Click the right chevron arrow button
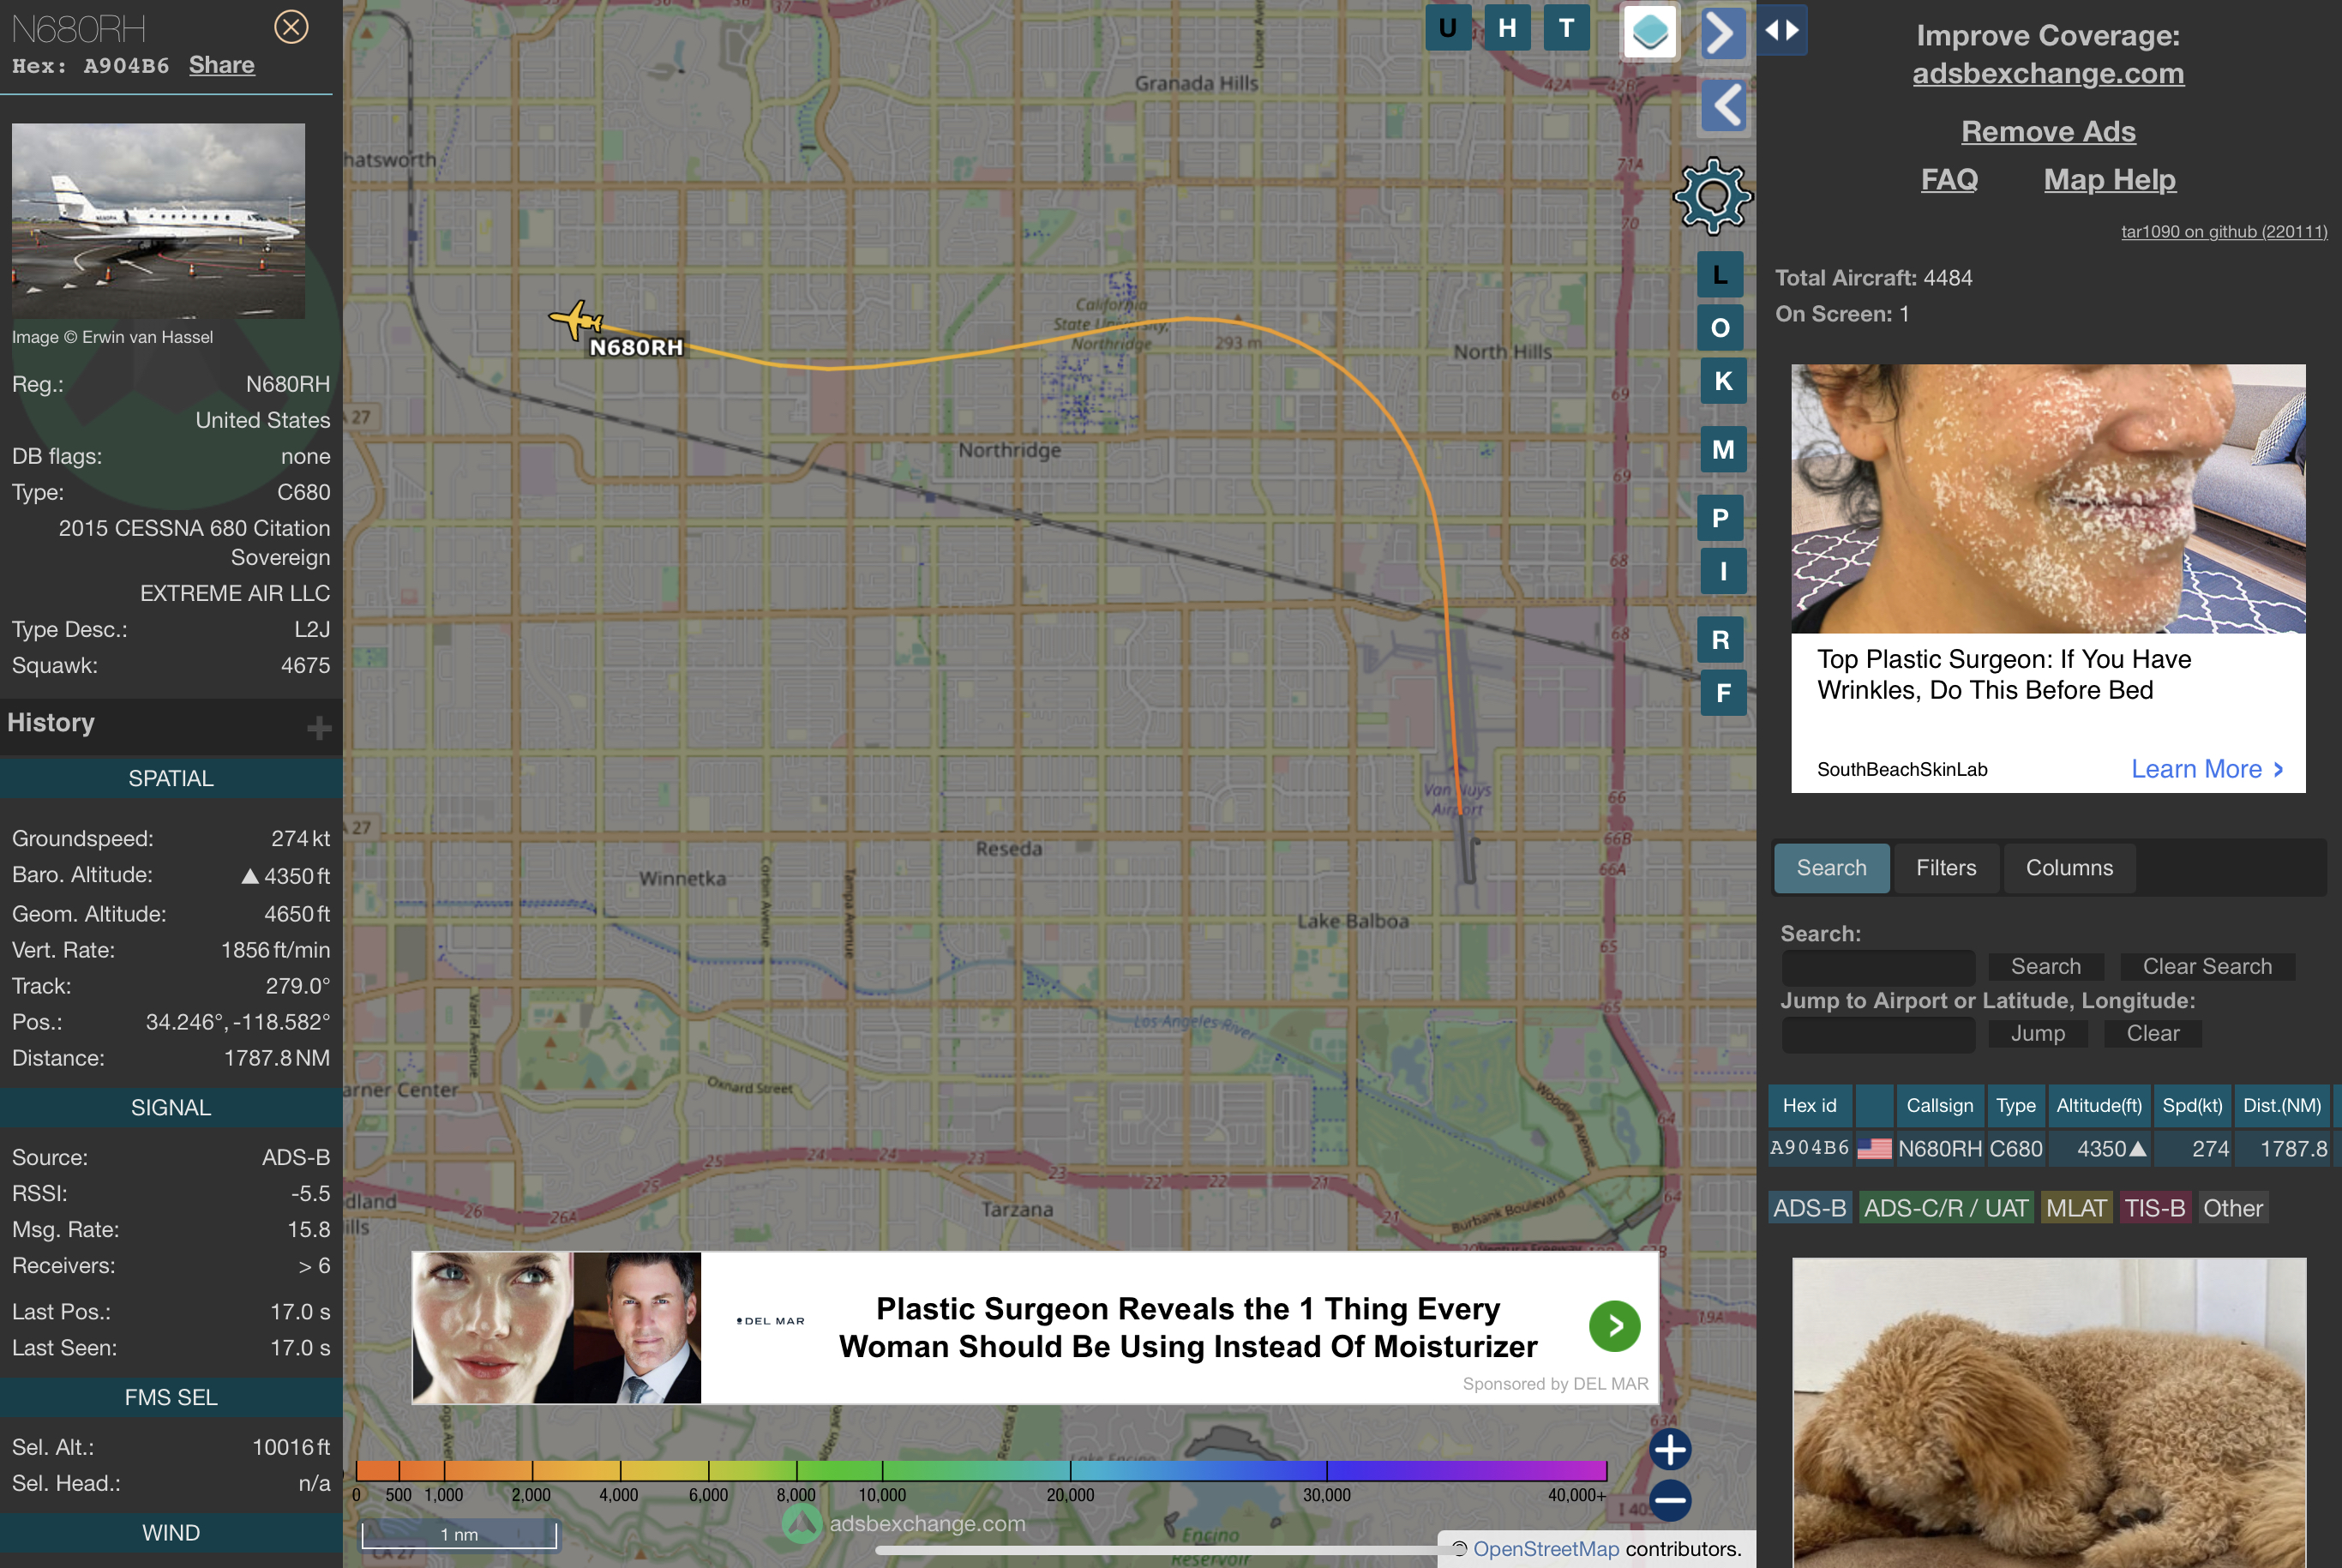 [x=1723, y=33]
